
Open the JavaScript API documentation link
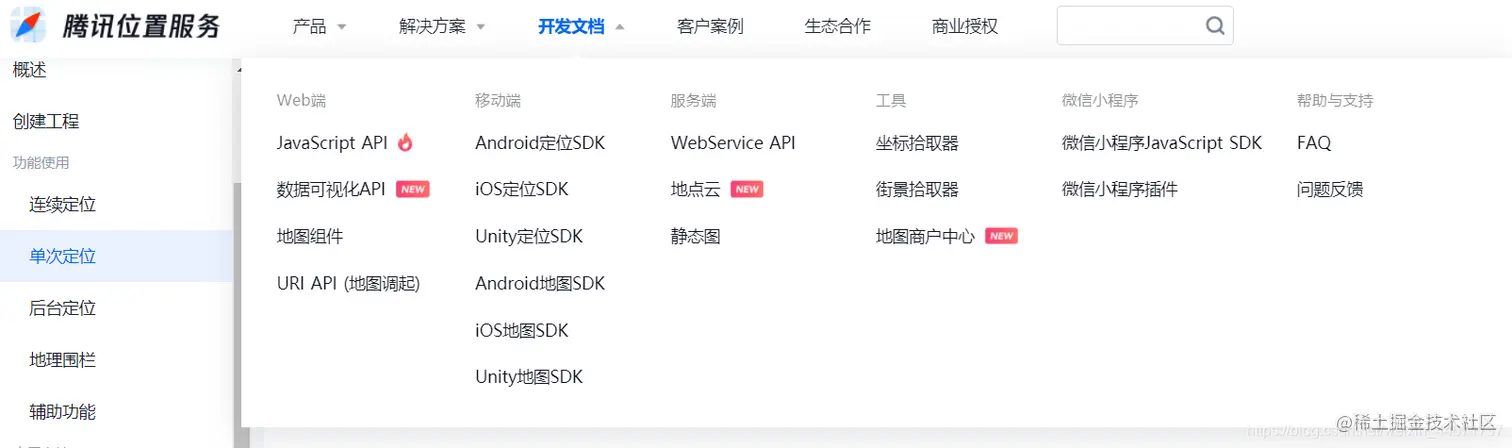click(x=332, y=143)
